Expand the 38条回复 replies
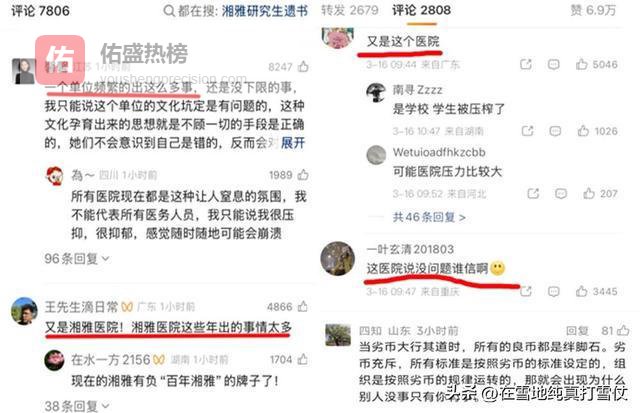640x413 pixels. 77,406
